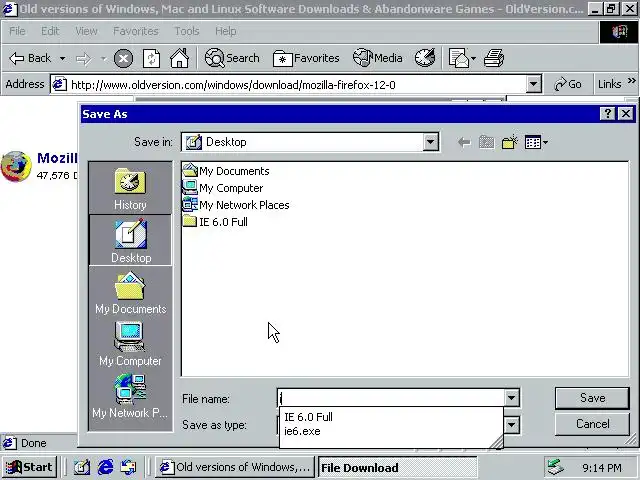Click the Go button beside the address bar

(568, 84)
